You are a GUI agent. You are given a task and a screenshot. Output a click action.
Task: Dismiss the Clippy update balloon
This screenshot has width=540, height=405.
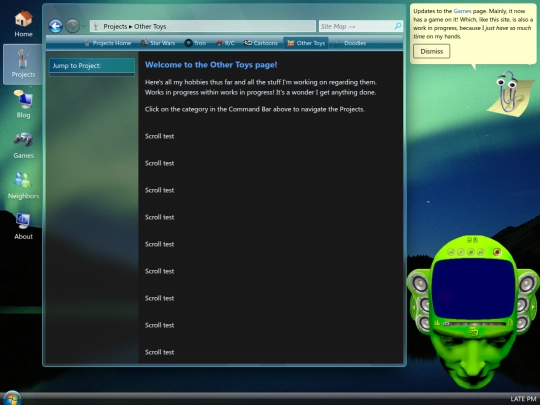pyautogui.click(x=432, y=51)
